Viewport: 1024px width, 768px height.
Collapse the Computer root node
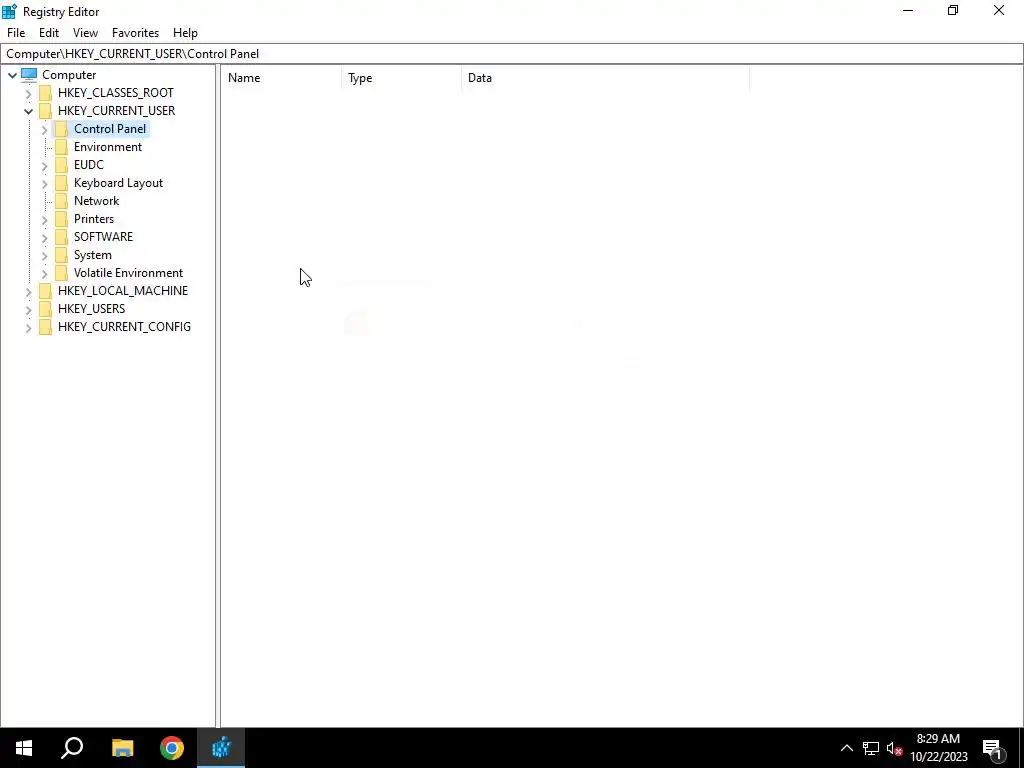click(x=12, y=75)
